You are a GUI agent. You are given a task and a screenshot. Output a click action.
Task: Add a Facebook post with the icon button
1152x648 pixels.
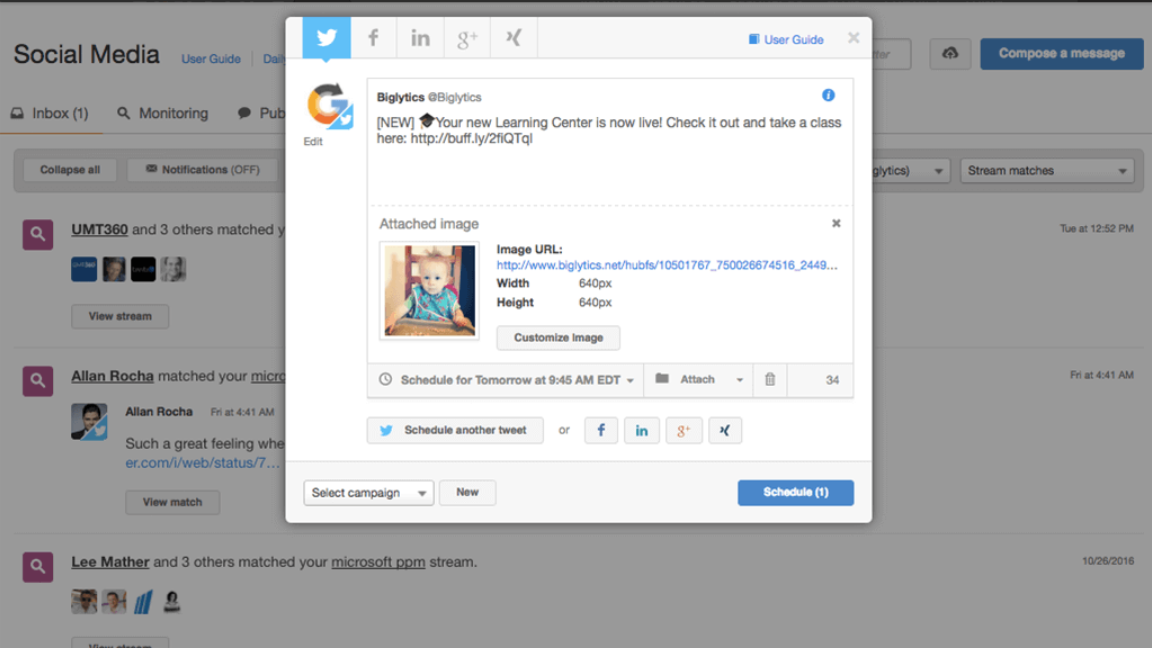(600, 431)
